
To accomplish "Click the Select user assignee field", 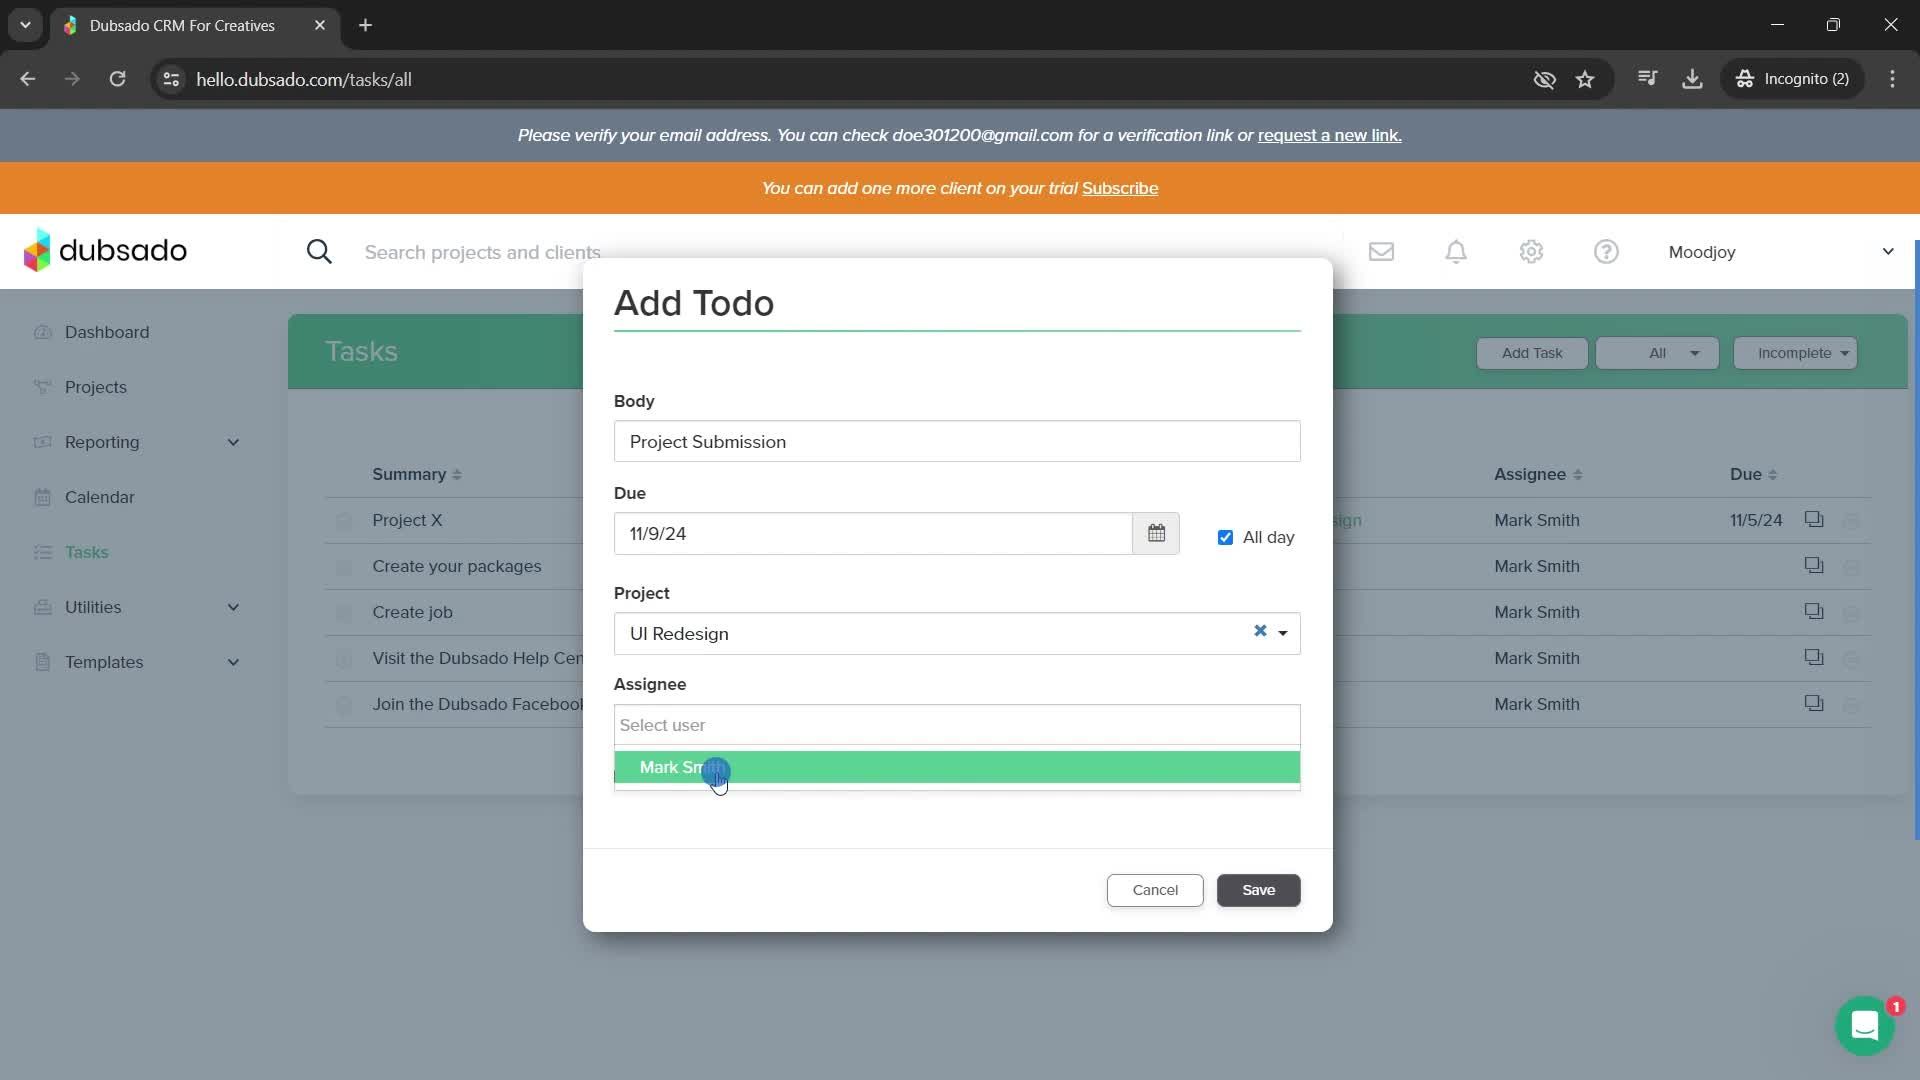I will 957,725.
